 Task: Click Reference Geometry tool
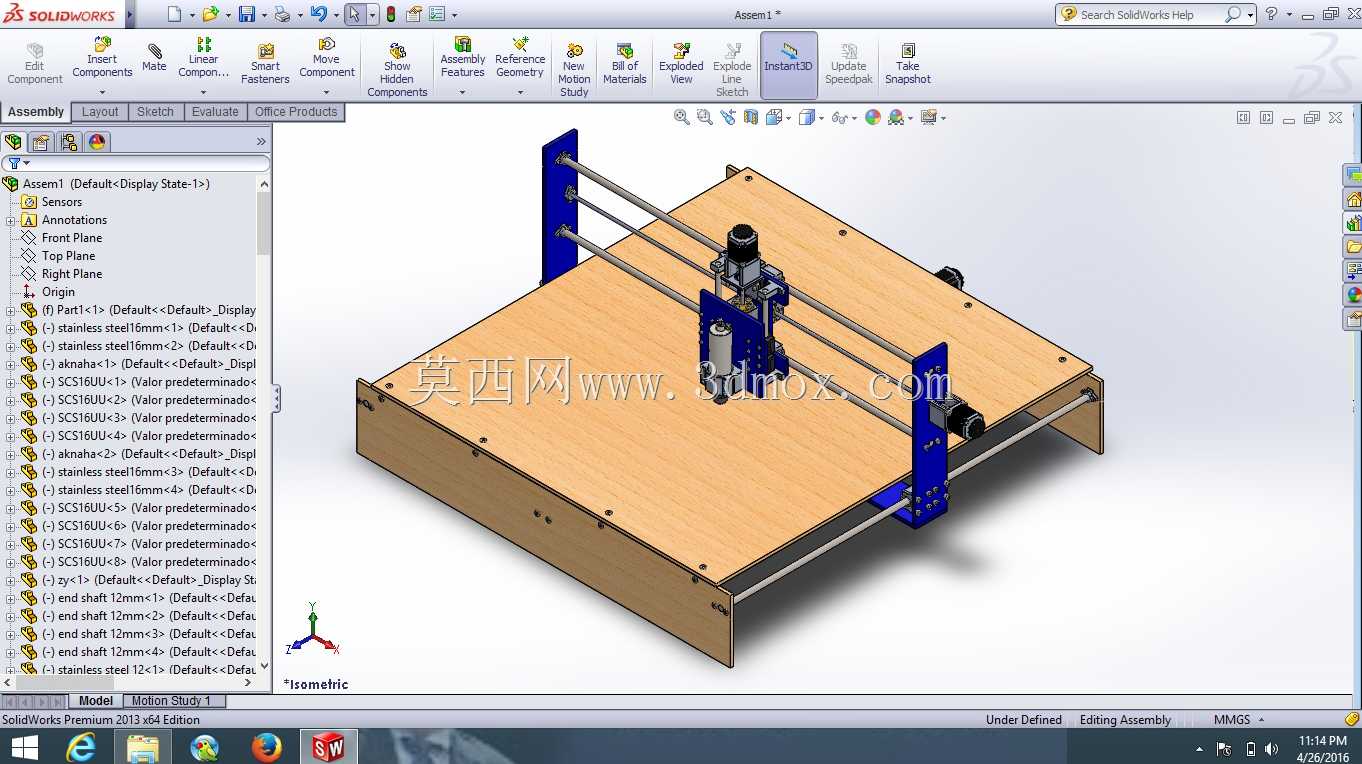pyautogui.click(x=520, y=58)
